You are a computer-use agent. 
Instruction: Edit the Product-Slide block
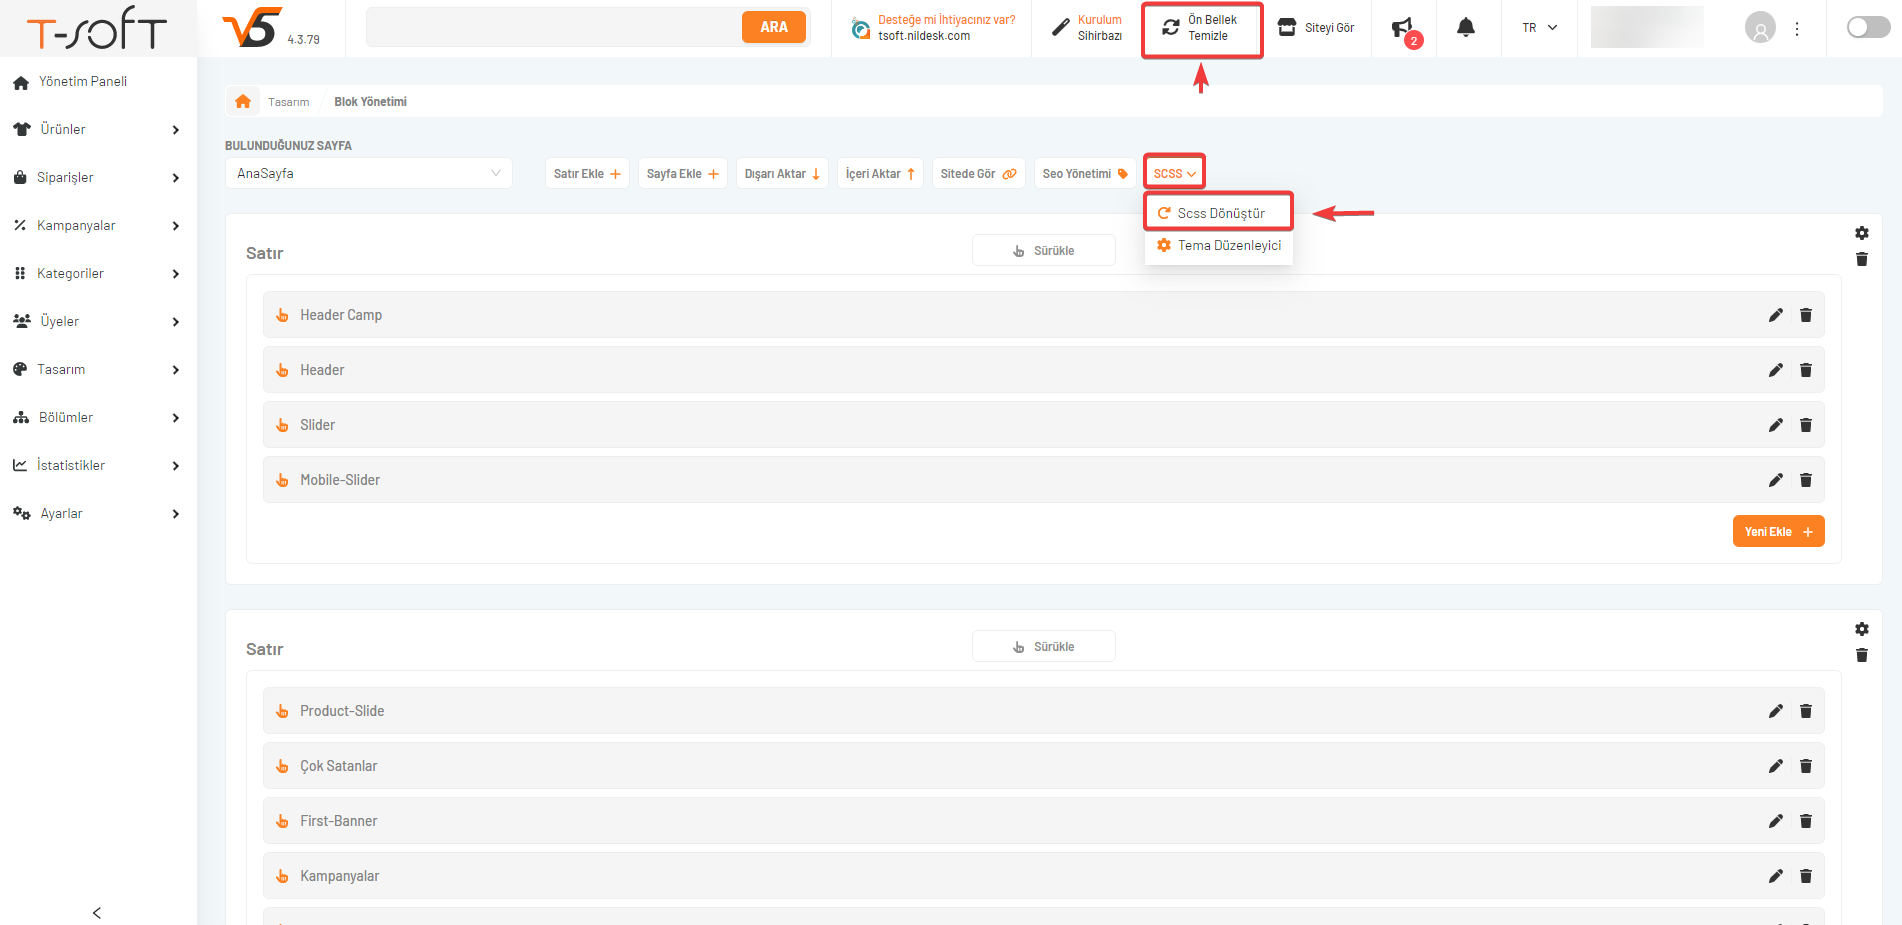click(1775, 711)
